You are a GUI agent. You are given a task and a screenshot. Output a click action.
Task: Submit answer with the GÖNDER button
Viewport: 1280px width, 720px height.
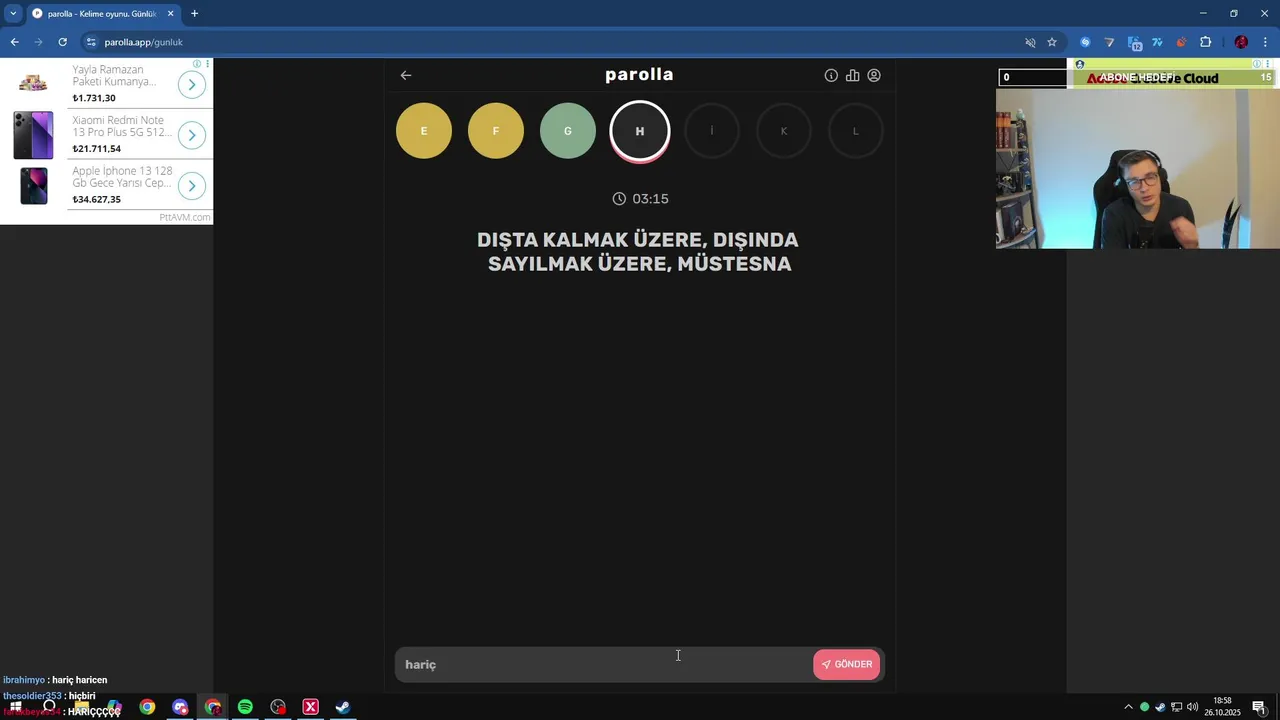tap(847, 664)
